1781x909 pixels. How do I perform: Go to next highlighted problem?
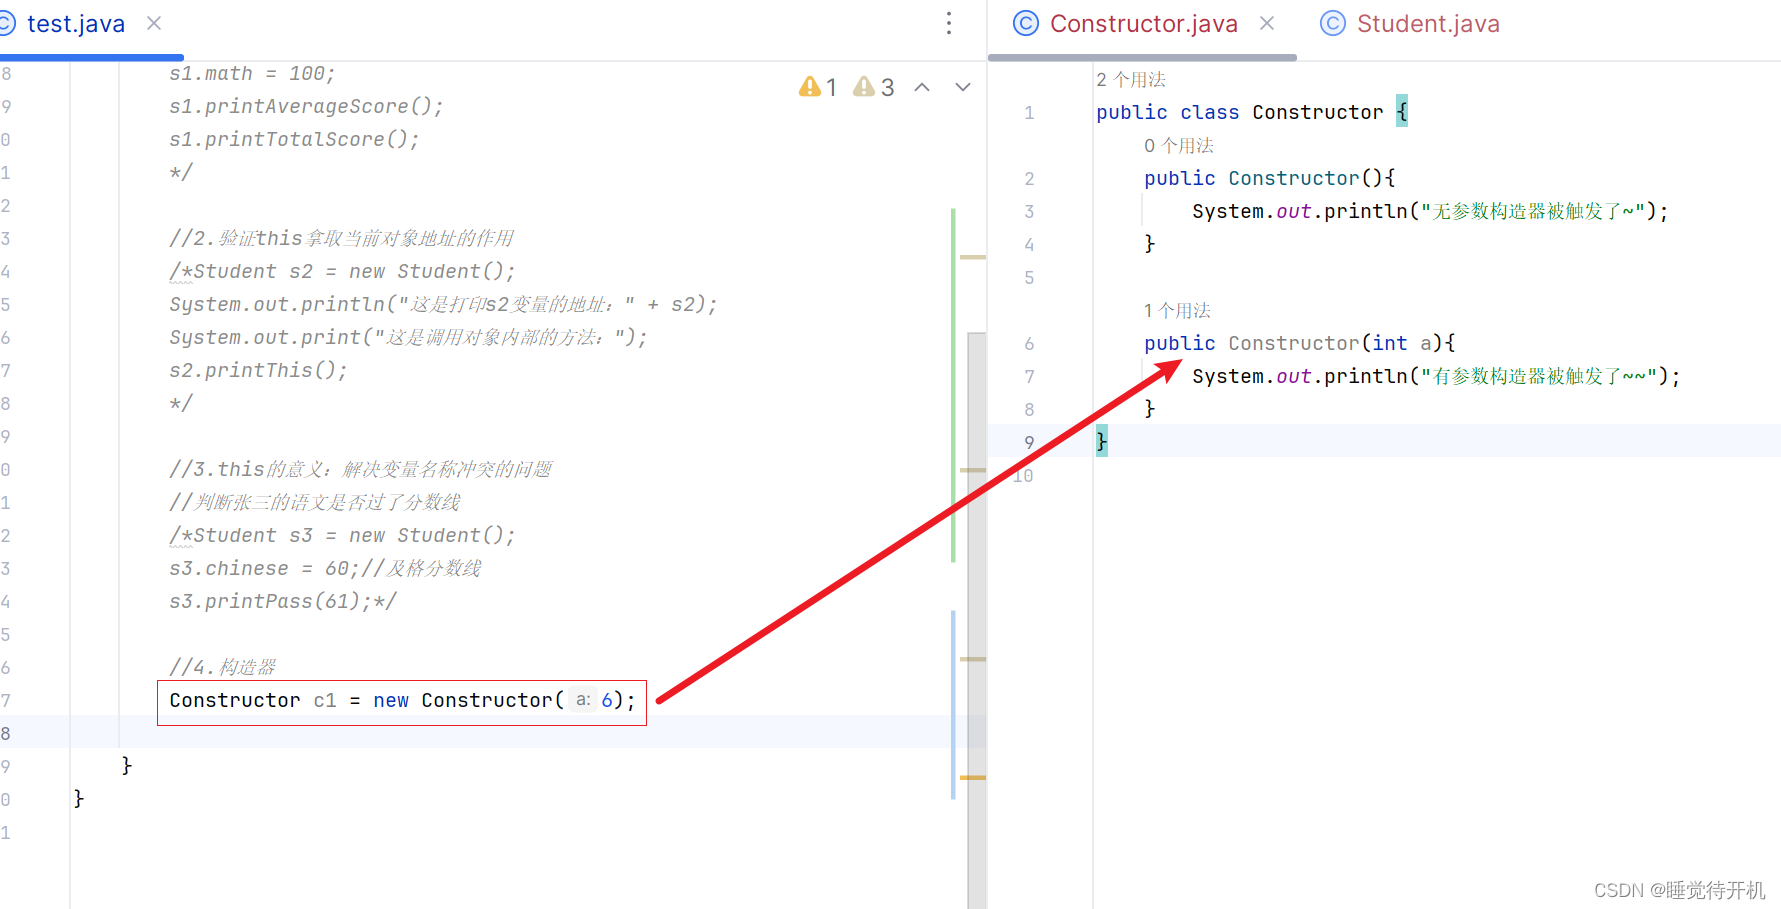coord(963,87)
